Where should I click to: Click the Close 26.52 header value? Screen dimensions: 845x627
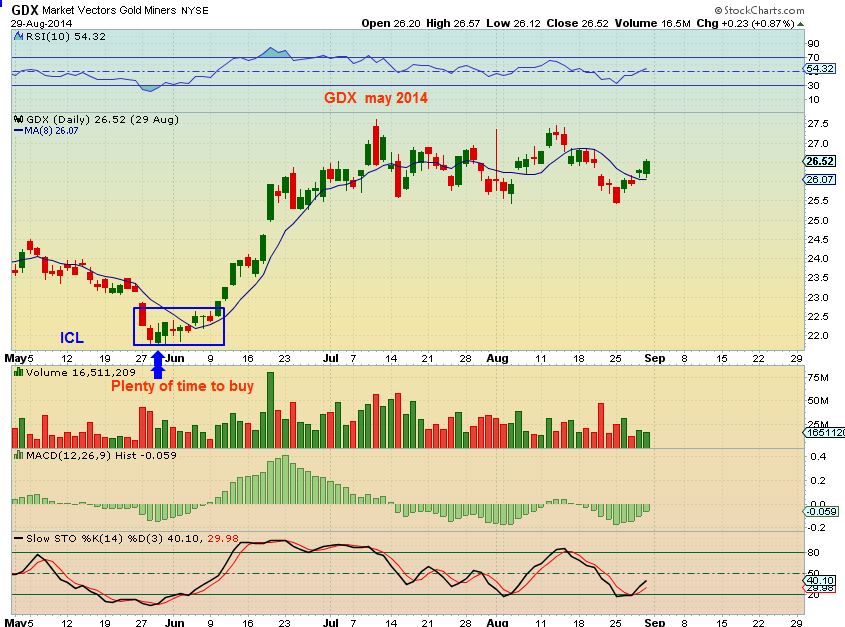[577, 23]
